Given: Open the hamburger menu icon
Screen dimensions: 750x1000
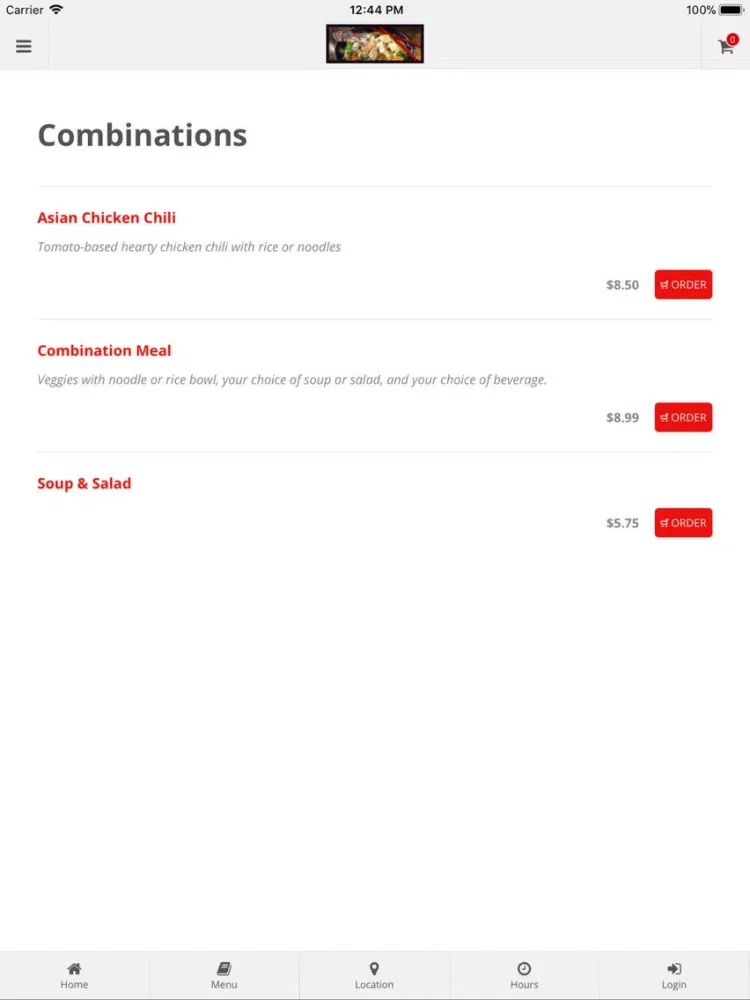Looking at the screenshot, I should (x=24, y=47).
